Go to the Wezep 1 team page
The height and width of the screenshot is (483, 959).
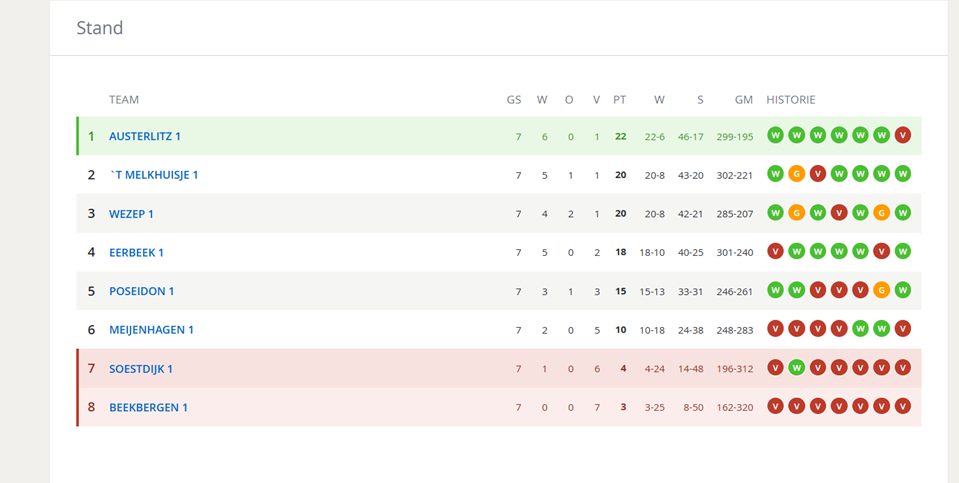(x=131, y=213)
